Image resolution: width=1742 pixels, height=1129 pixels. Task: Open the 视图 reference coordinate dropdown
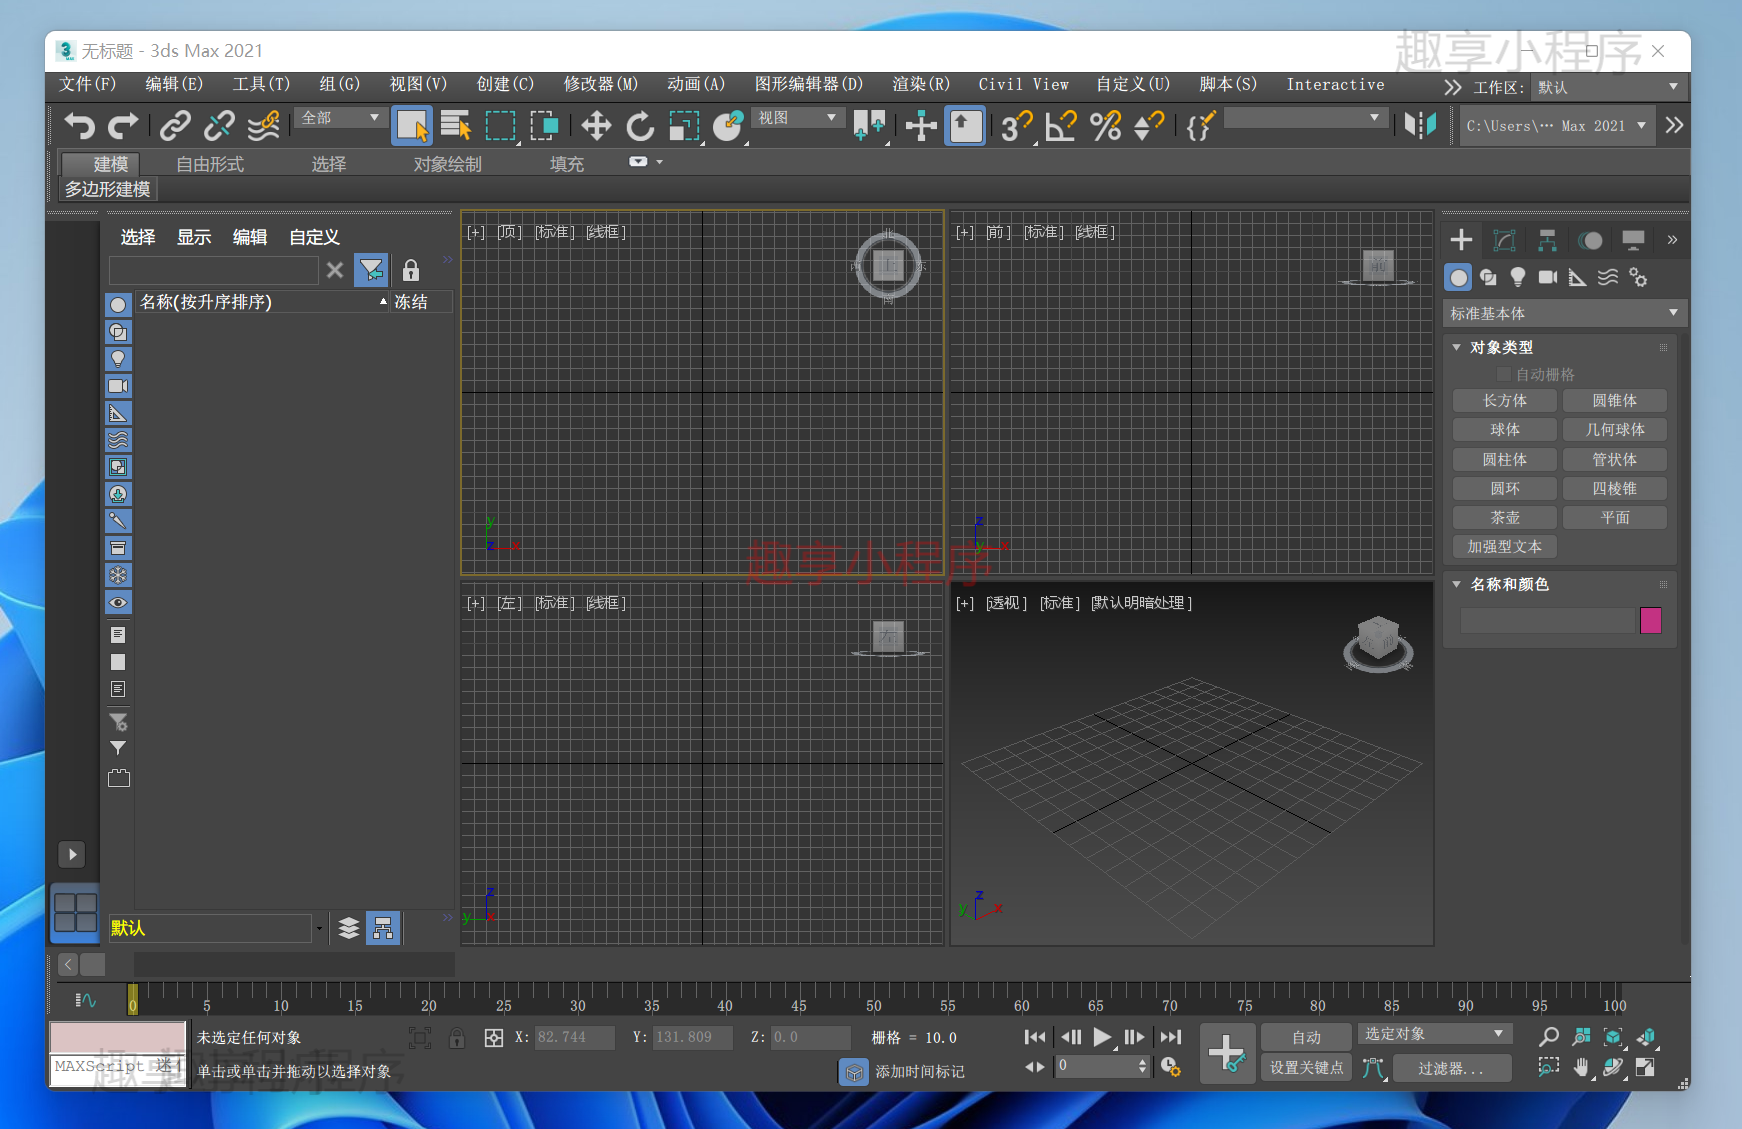point(797,118)
